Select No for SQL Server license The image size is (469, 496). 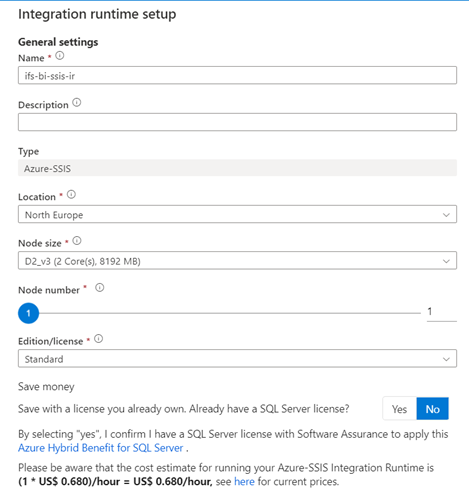[432, 409]
